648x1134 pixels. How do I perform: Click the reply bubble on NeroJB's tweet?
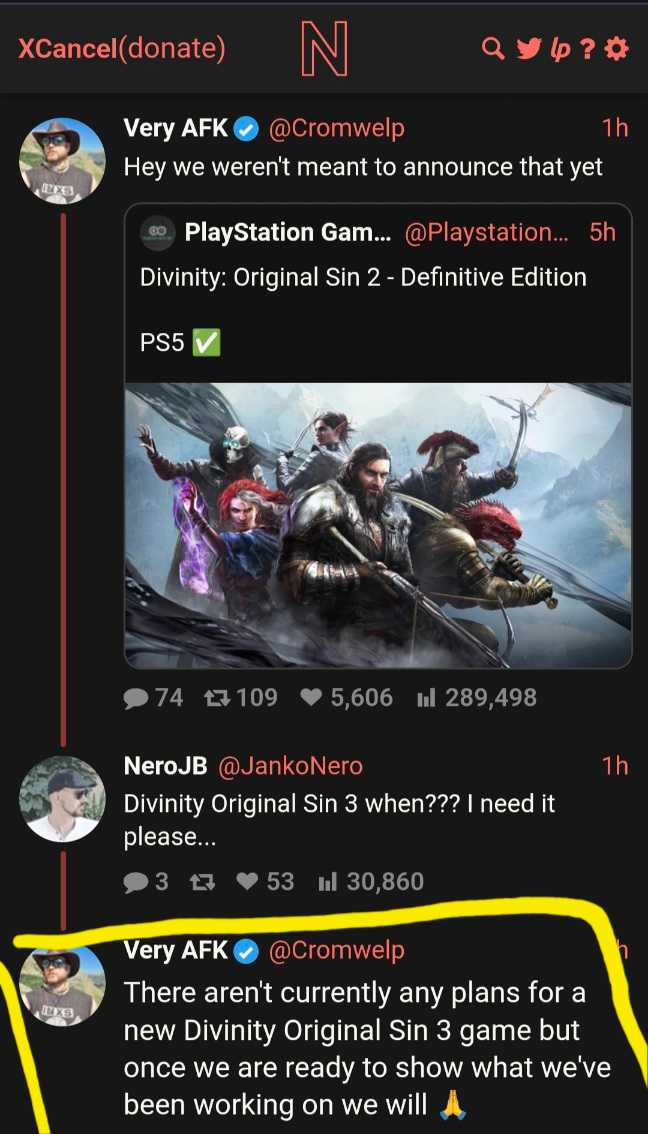tap(135, 882)
